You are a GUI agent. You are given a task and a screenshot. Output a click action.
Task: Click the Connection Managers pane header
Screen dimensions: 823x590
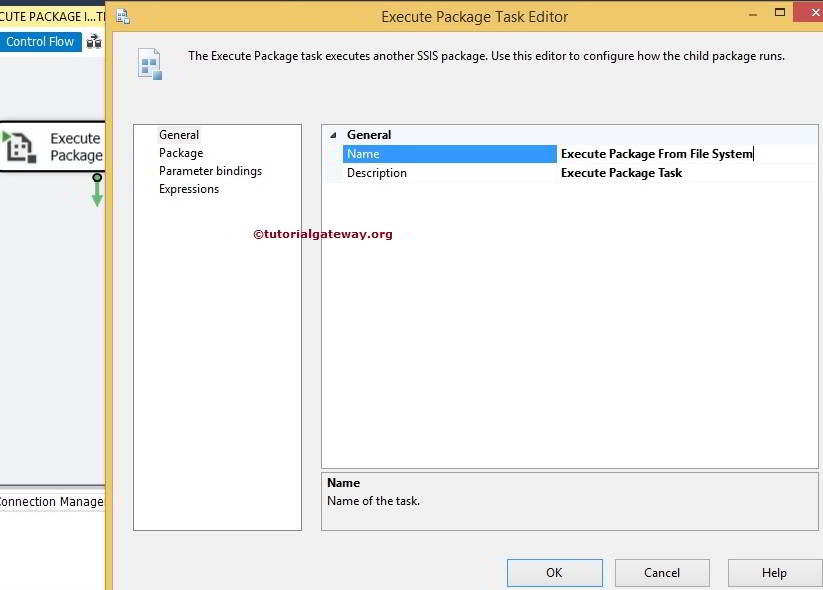point(51,501)
